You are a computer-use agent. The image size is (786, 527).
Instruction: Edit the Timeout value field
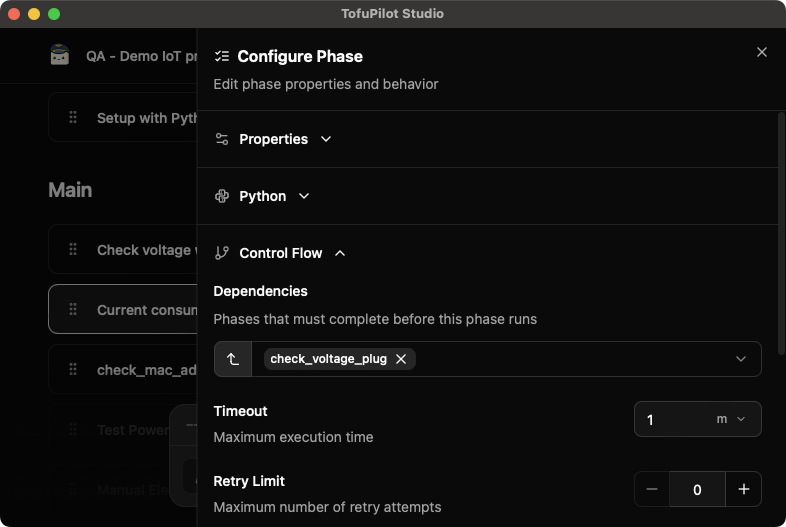click(672, 419)
